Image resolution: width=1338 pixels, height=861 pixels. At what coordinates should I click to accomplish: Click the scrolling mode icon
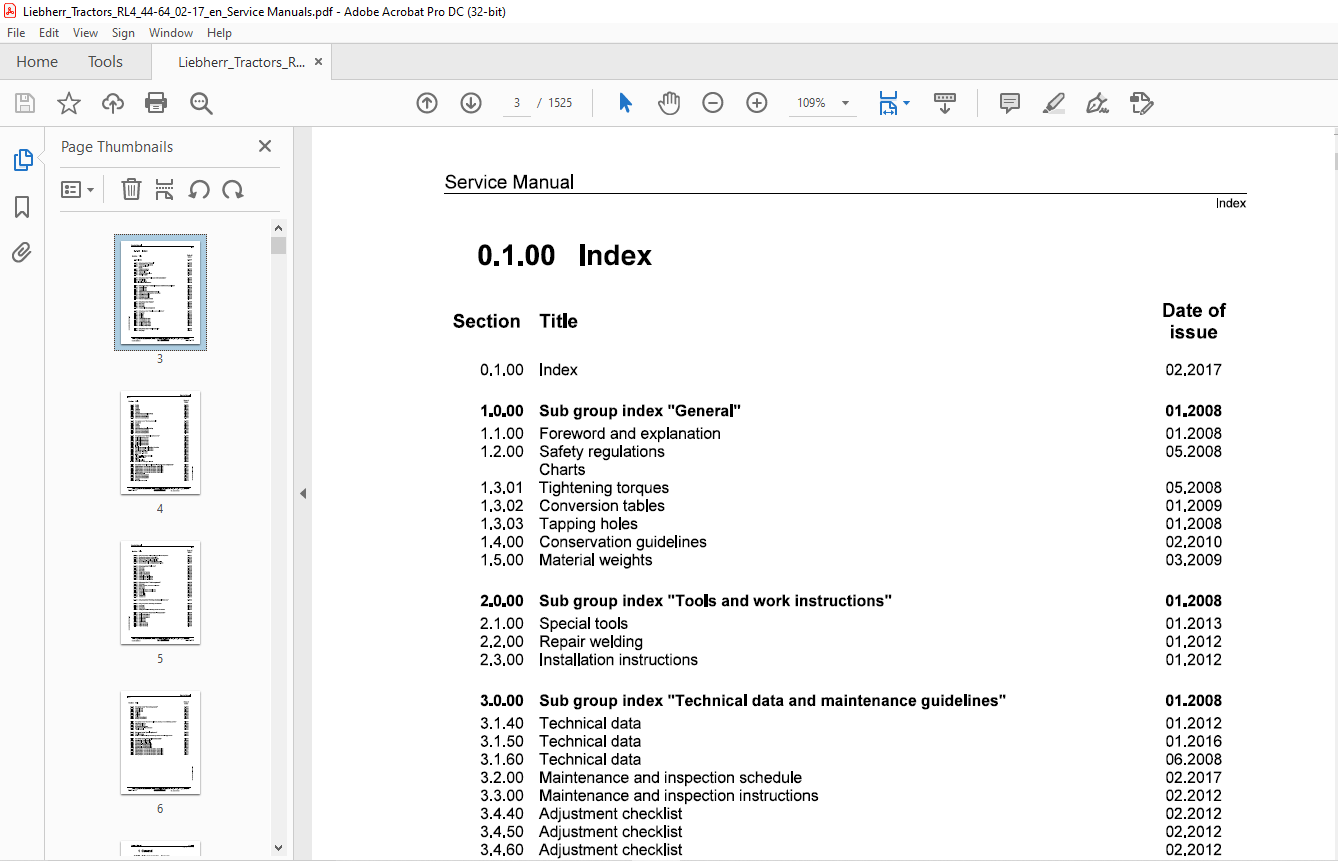point(945,103)
